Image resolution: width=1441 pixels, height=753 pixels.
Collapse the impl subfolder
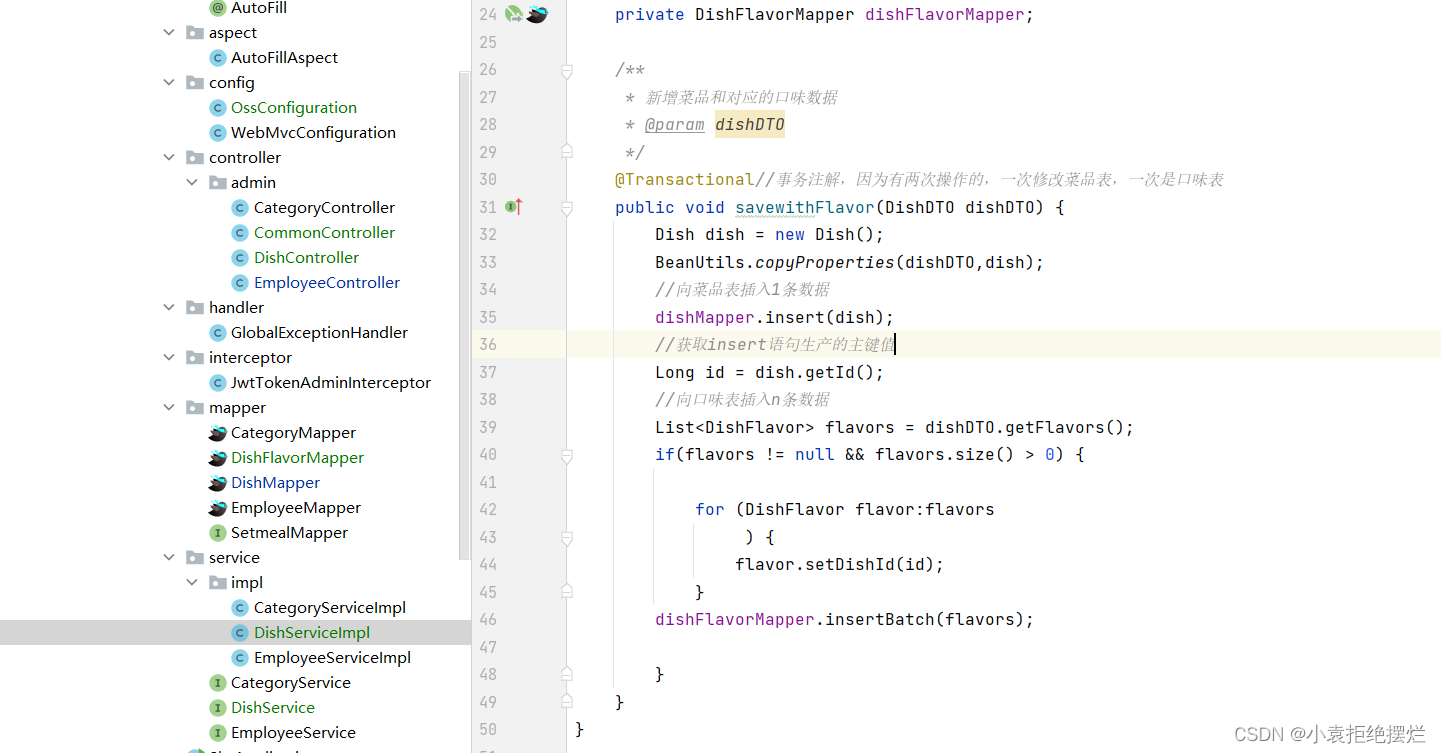coord(192,582)
